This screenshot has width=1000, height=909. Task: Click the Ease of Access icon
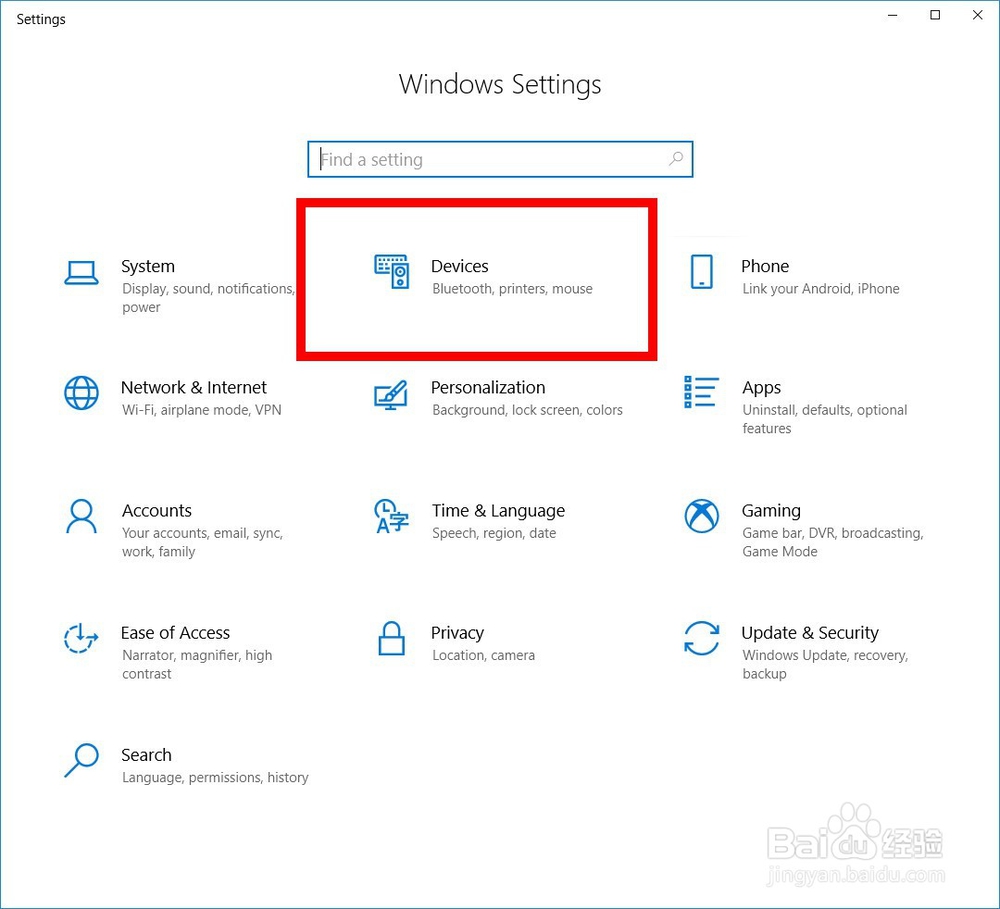point(81,638)
